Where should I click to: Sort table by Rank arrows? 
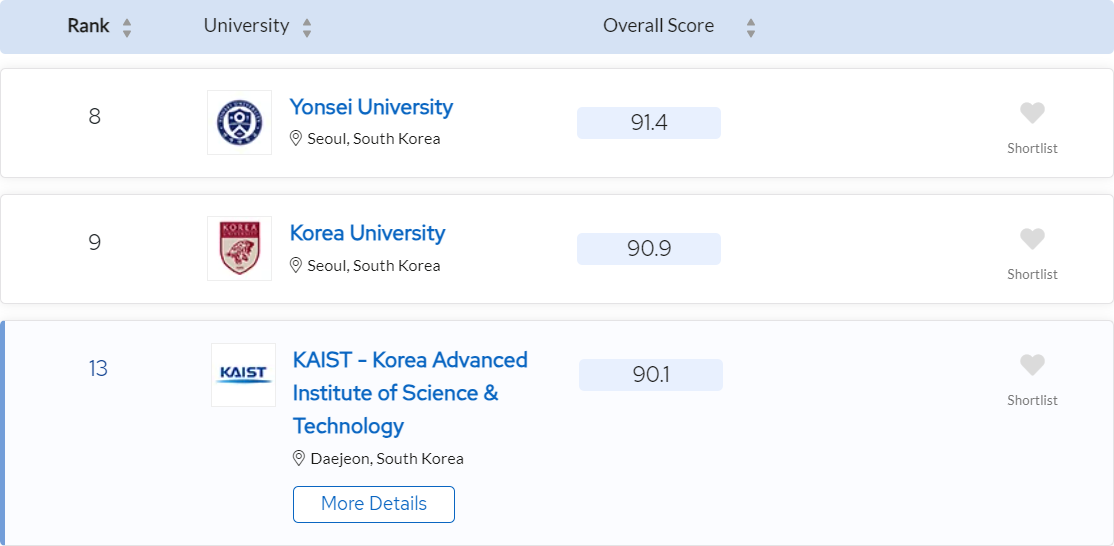tap(127, 28)
